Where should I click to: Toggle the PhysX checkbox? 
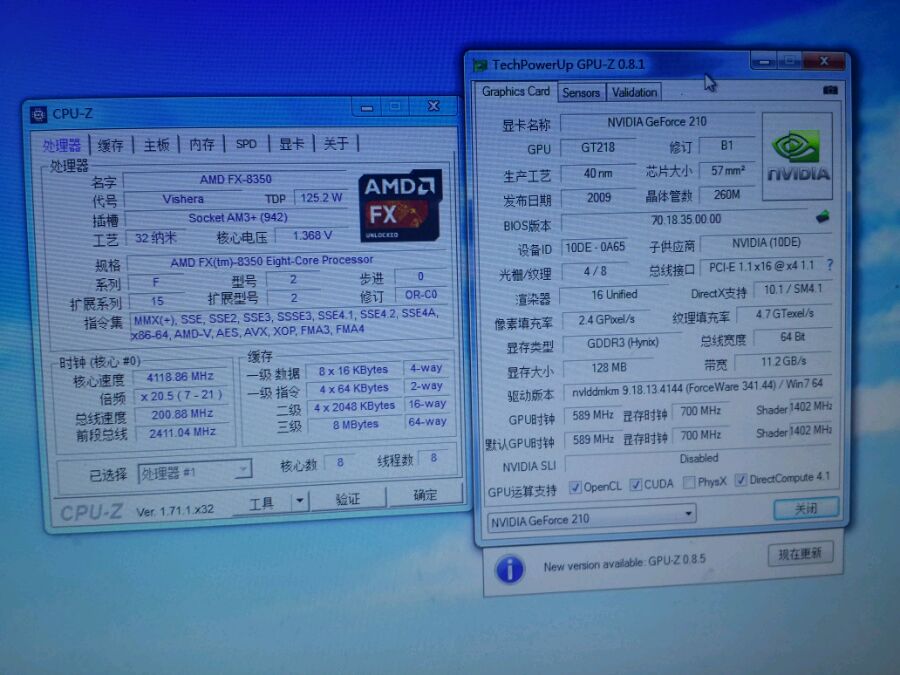(689, 482)
